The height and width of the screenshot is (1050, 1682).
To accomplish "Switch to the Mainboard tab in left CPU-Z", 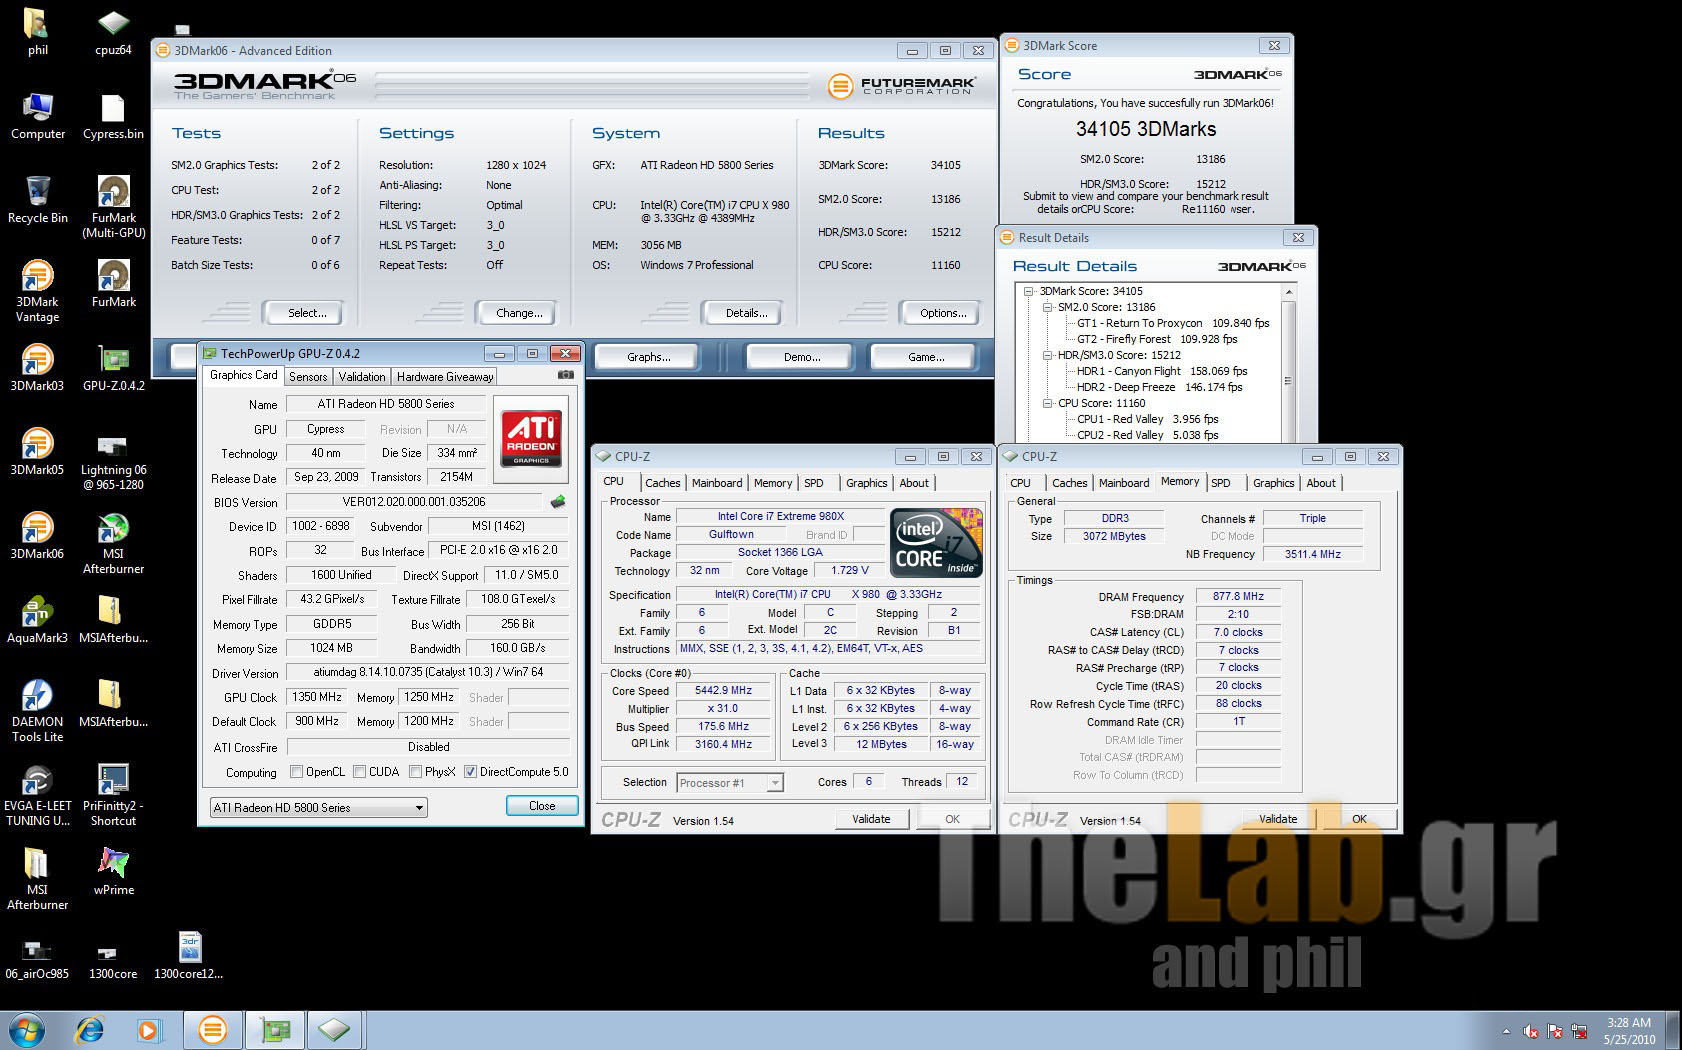I will (x=717, y=483).
